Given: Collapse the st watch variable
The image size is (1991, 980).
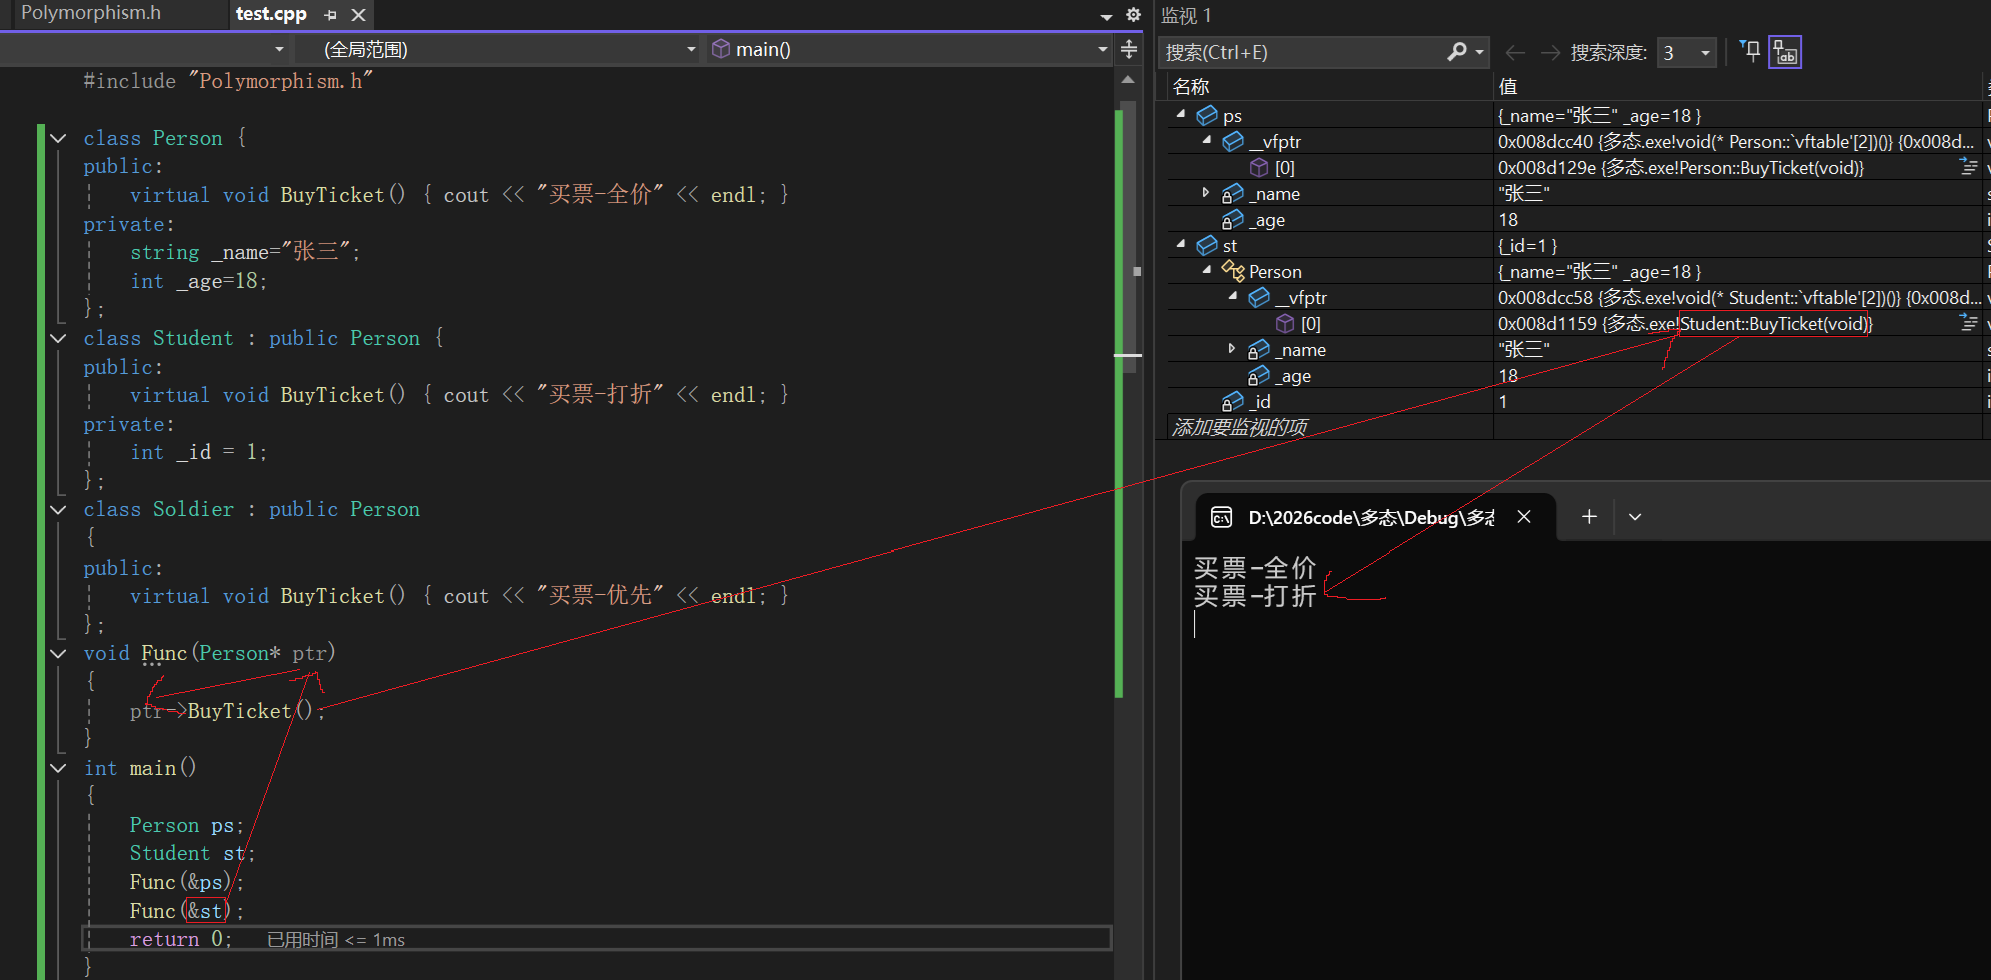Looking at the screenshot, I should (x=1181, y=245).
